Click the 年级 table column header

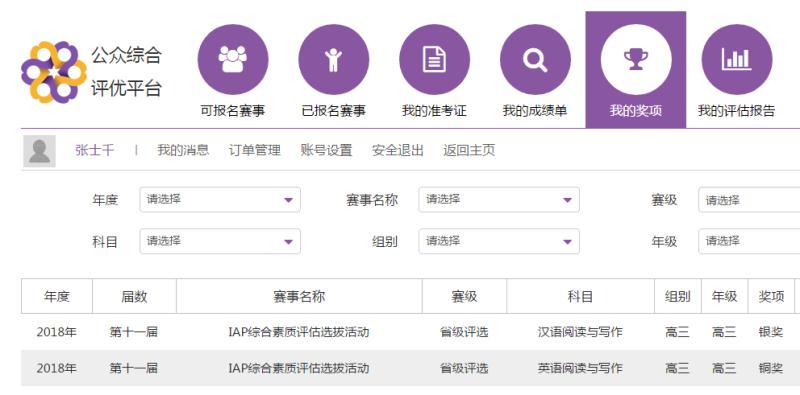click(x=724, y=297)
